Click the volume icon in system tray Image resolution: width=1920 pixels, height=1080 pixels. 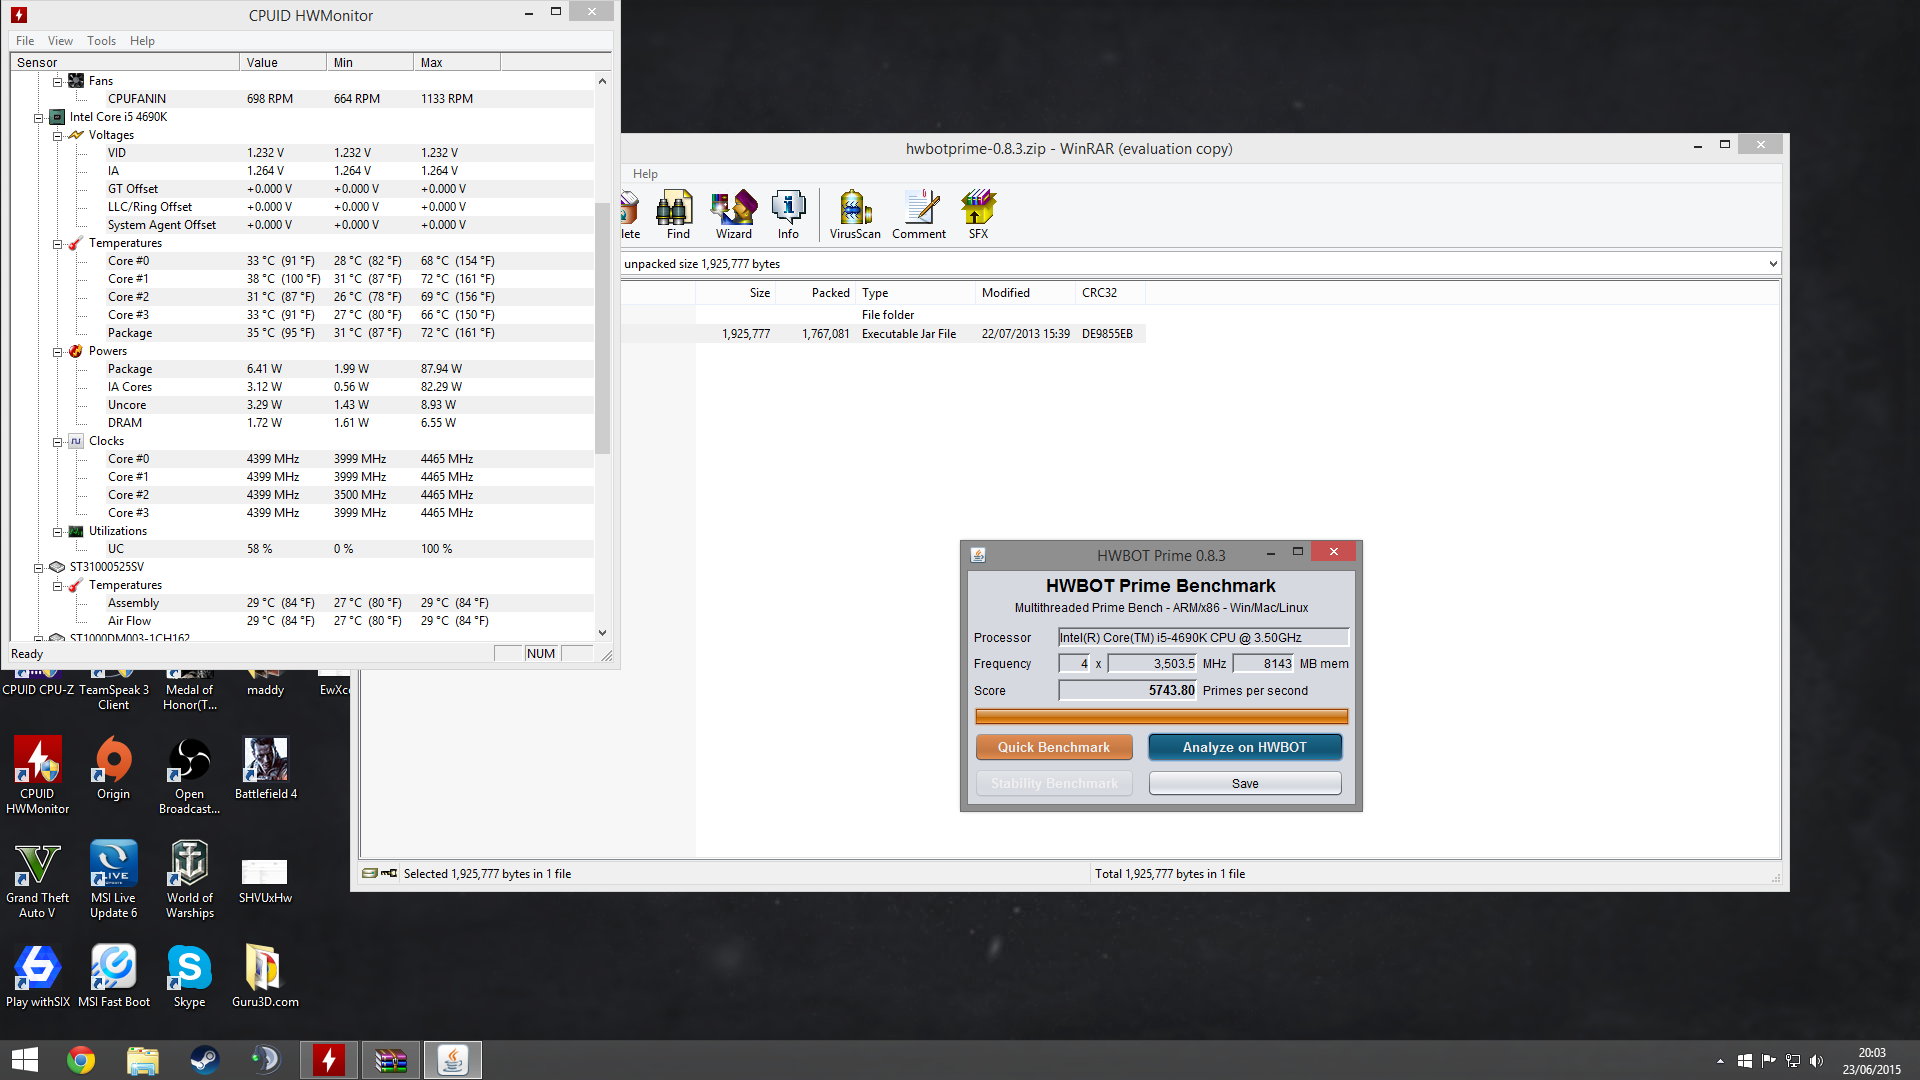pyautogui.click(x=1816, y=1061)
